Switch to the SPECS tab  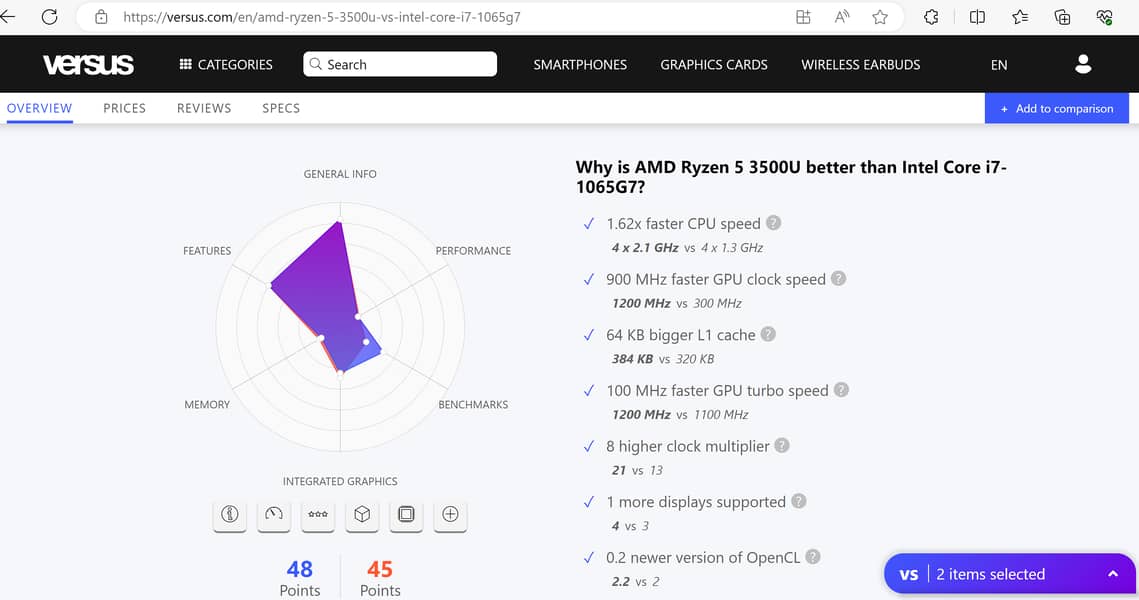(281, 108)
